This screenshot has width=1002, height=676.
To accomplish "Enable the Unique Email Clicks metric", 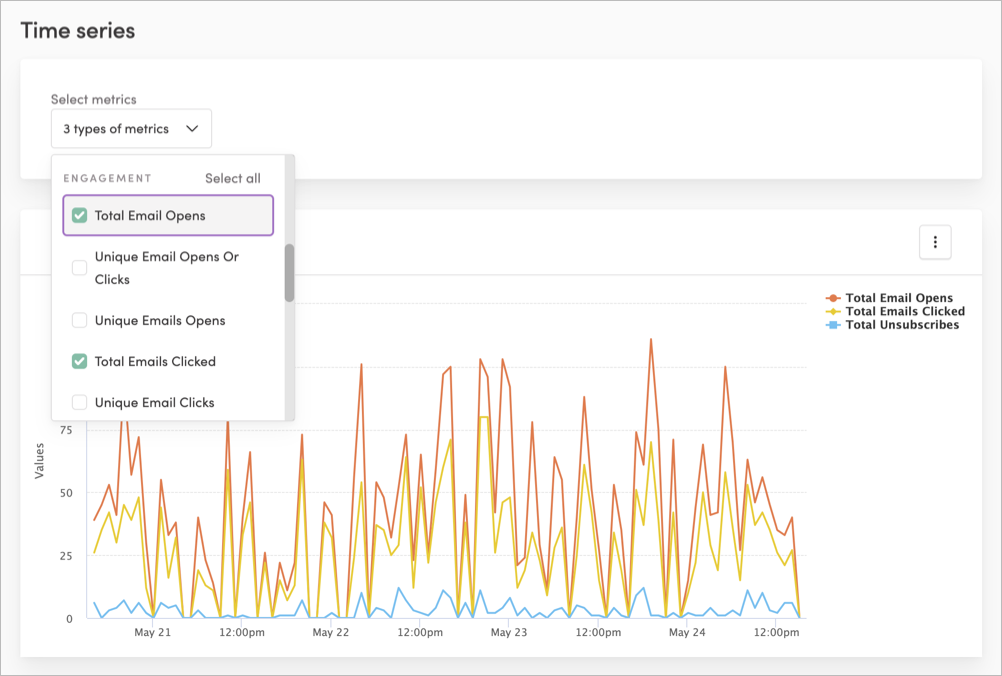I will pyautogui.click(x=78, y=402).
